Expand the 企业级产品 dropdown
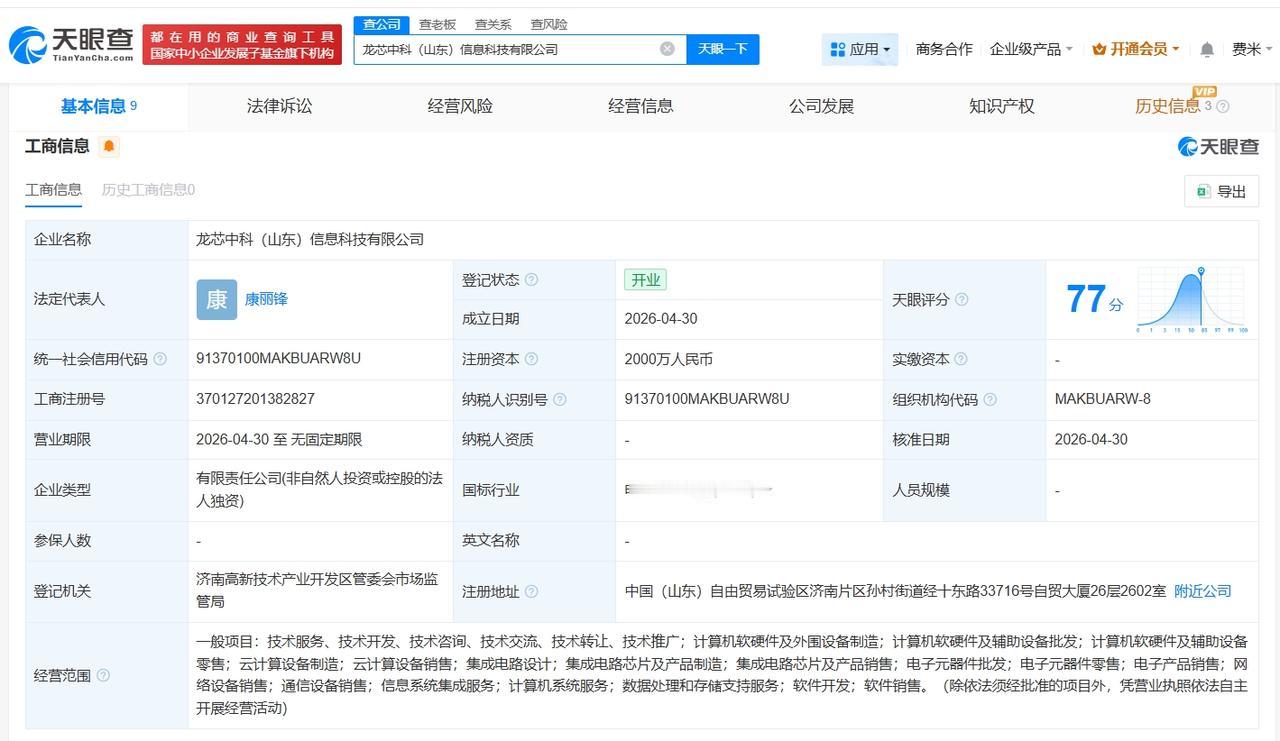The height and width of the screenshot is (741, 1280). tap(1030, 49)
